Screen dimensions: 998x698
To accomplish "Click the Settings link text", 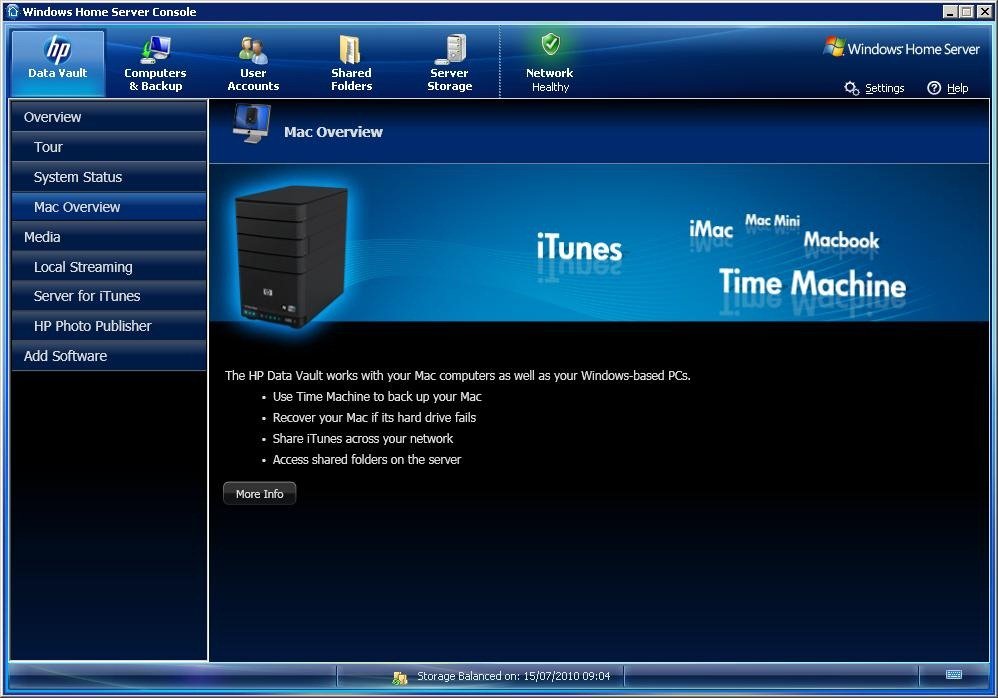I will pyautogui.click(x=885, y=88).
